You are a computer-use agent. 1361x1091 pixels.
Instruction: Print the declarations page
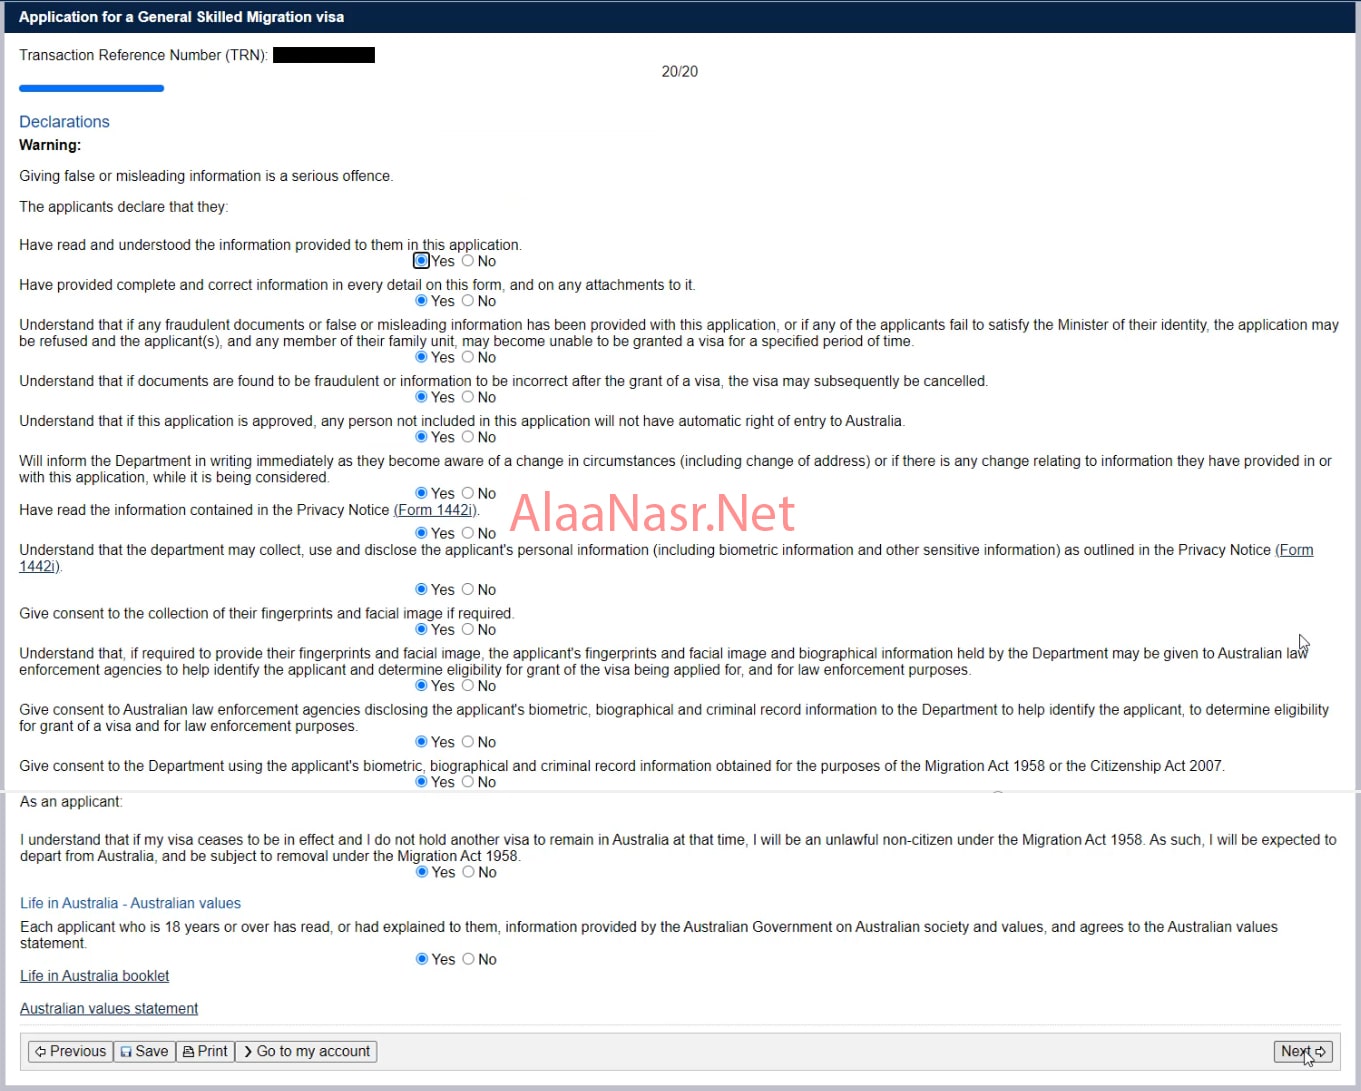(x=205, y=1051)
